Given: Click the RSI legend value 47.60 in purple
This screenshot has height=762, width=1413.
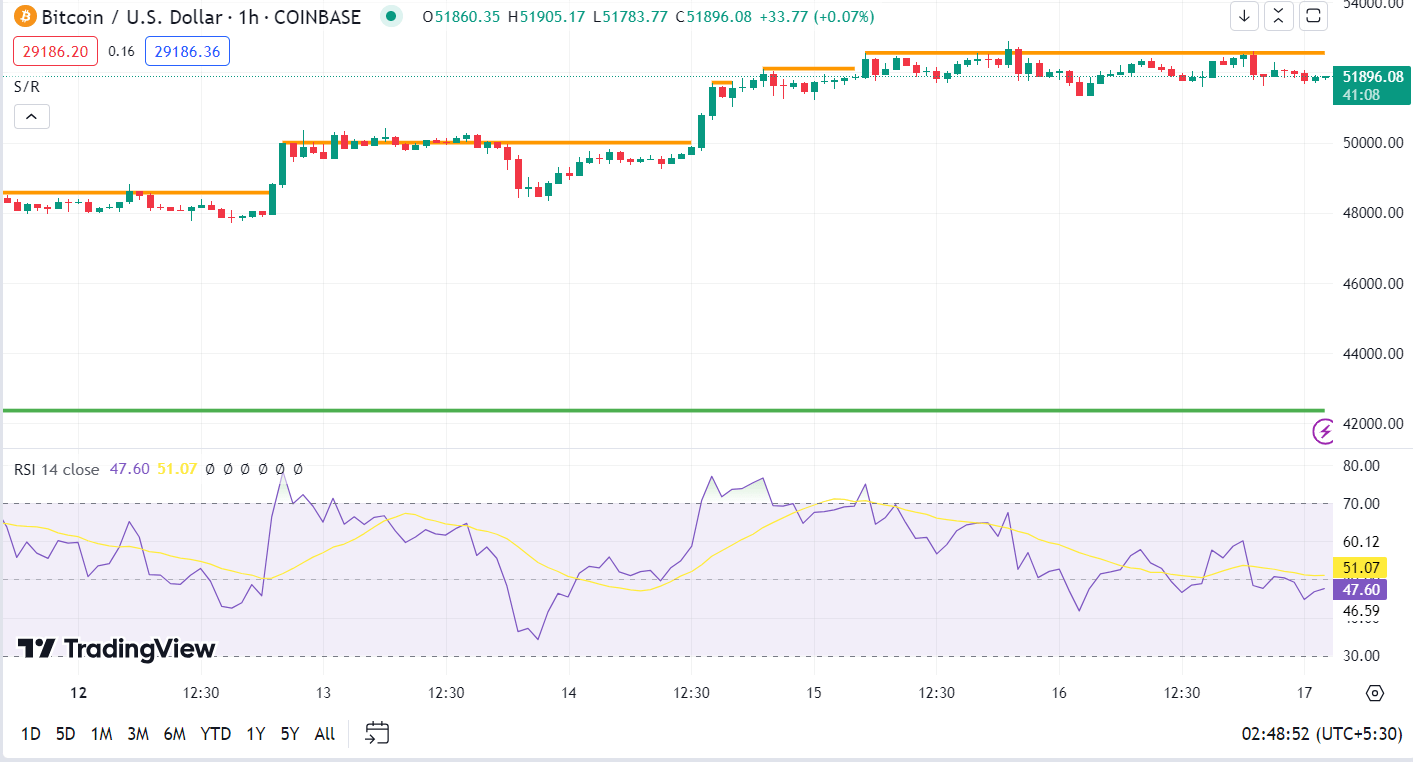Looking at the screenshot, I should pos(130,469).
